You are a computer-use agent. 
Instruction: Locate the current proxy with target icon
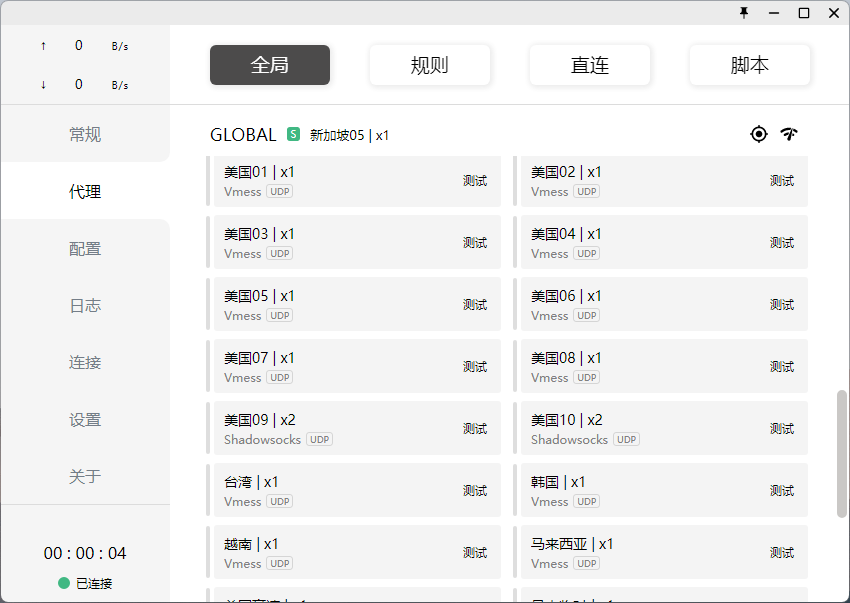pyautogui.click(x=758, y=134)
